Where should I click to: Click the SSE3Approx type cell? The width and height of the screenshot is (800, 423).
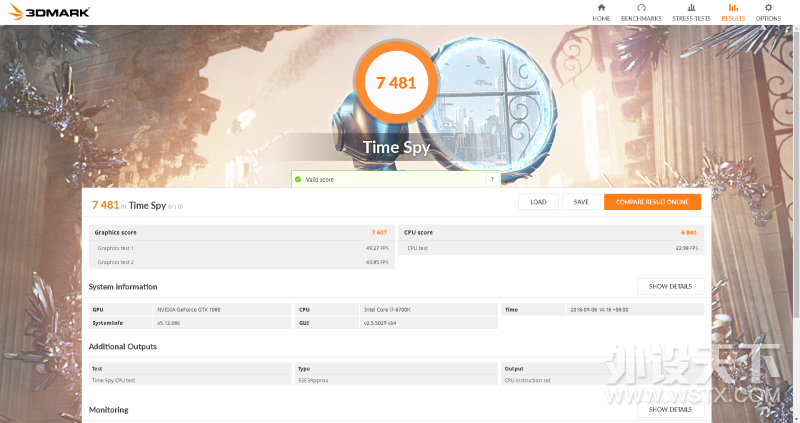(x=396, y=380)
